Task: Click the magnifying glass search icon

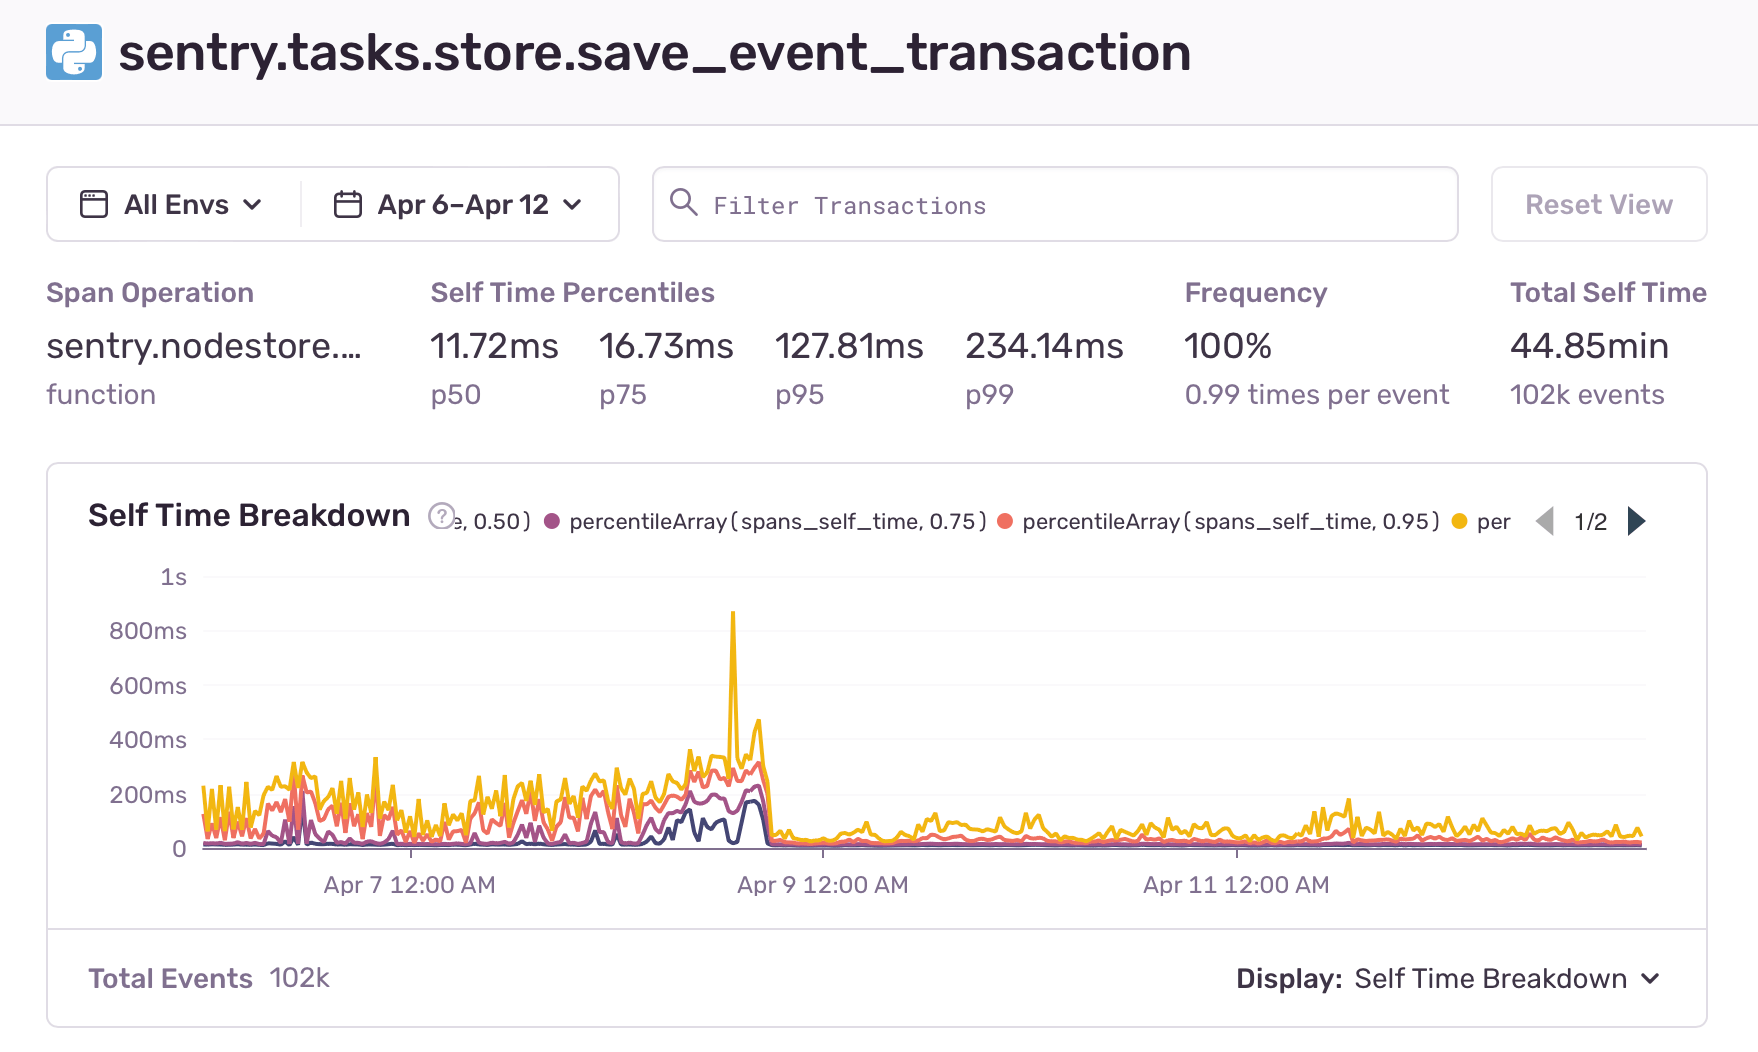Action: 684,202
